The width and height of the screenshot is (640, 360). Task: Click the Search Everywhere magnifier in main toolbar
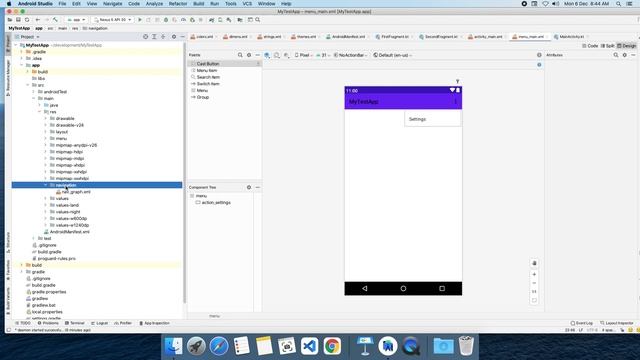(x=258, y=20)
